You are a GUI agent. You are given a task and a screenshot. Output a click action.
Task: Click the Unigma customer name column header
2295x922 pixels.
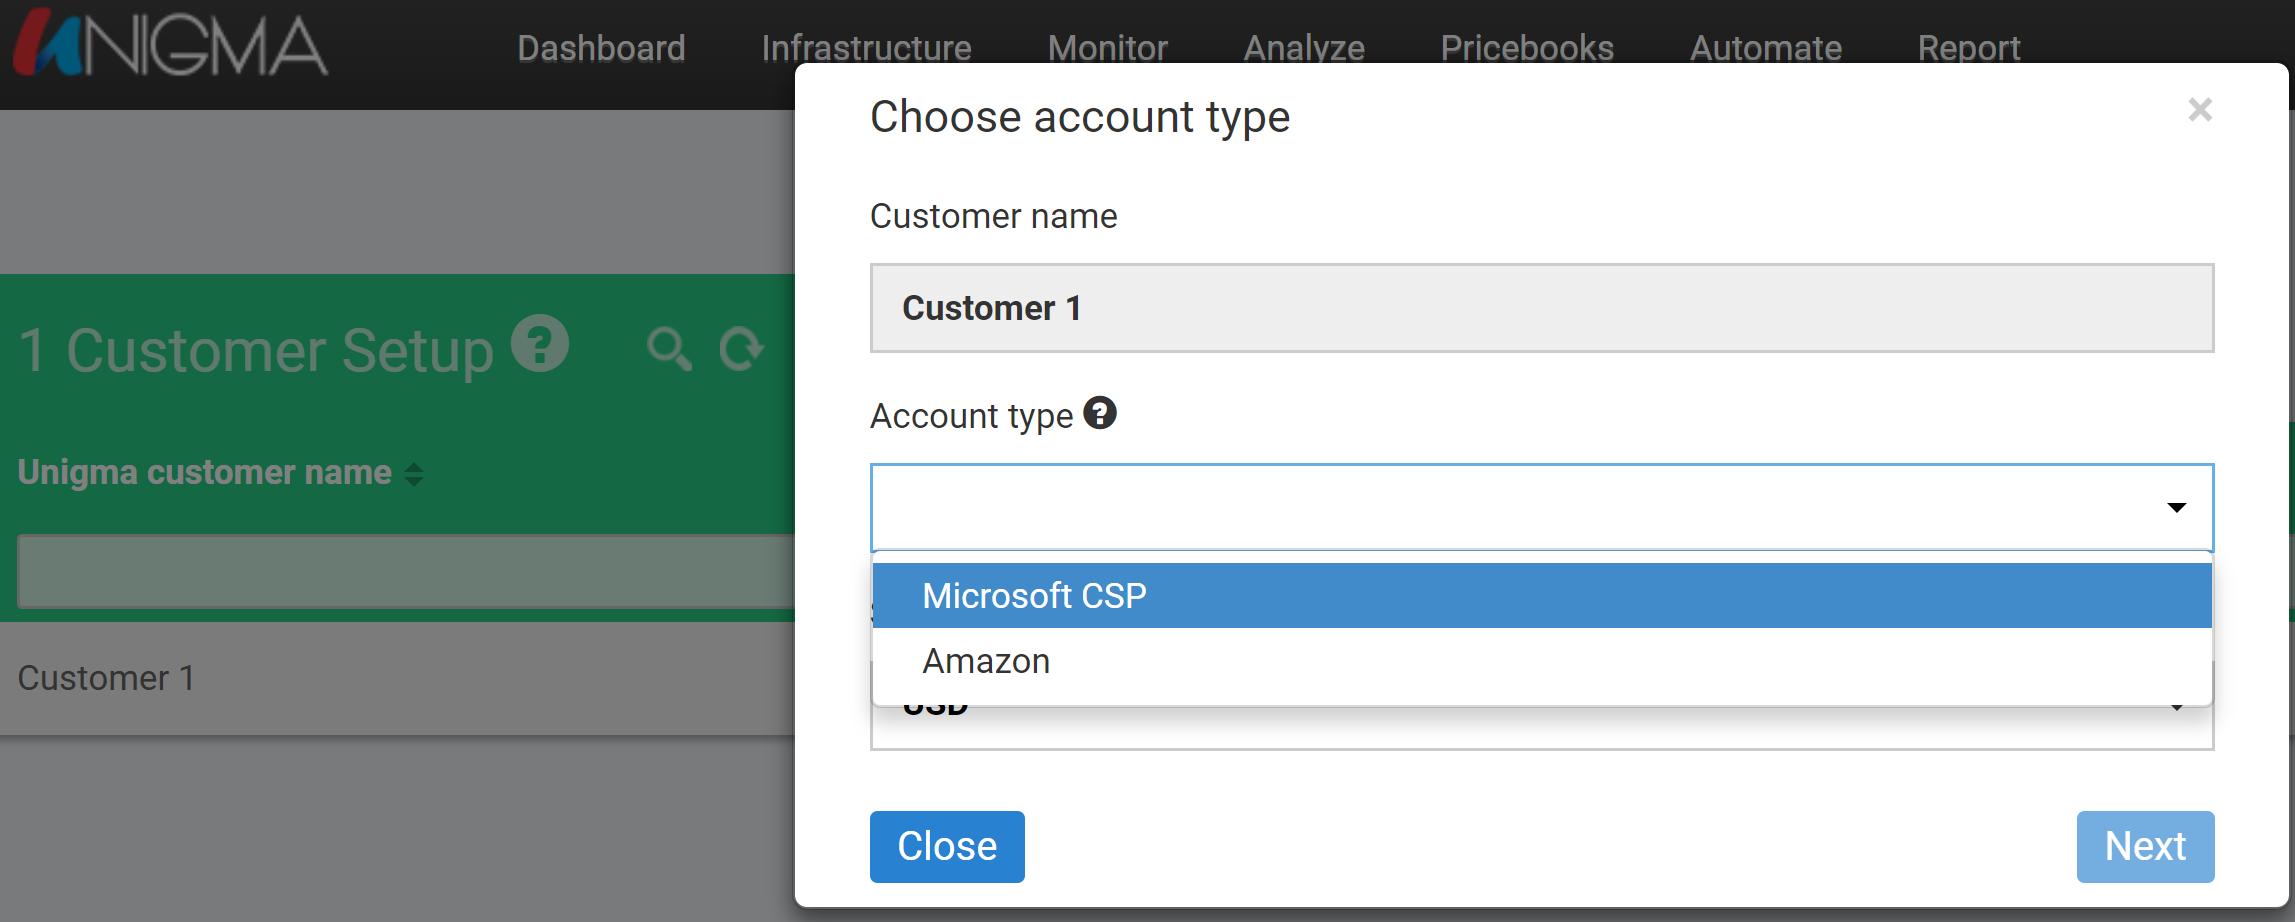pyautogui.click(x=205, y=472)
